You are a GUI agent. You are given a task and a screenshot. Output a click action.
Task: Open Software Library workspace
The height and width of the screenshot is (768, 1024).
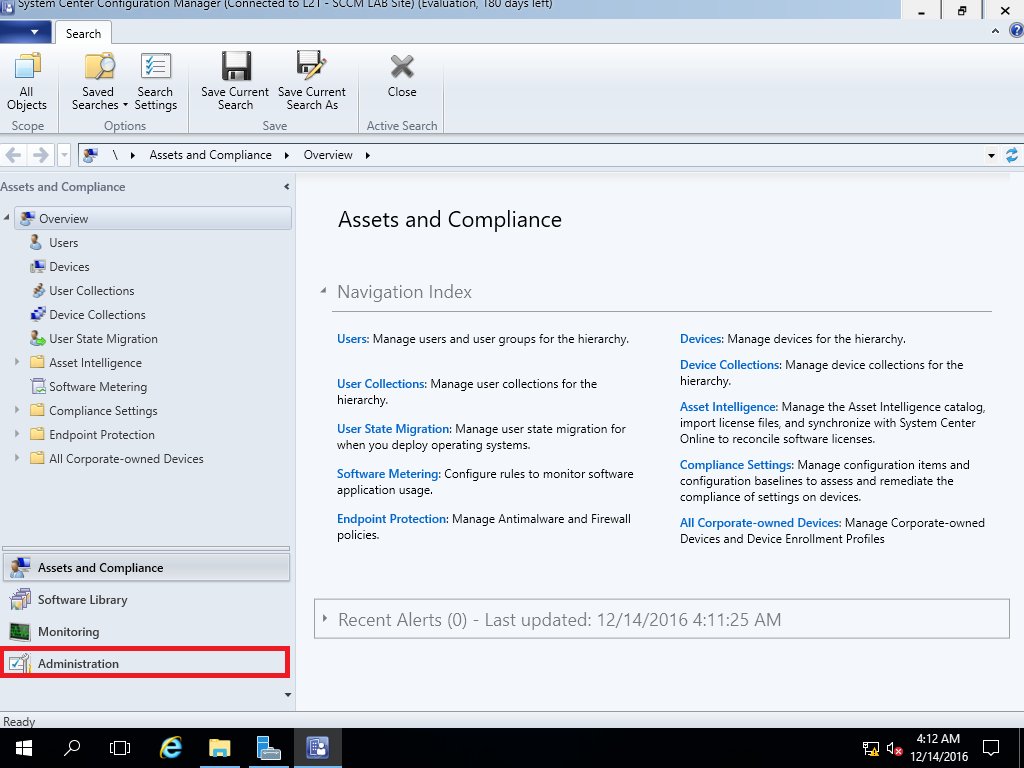click(146, 600)
